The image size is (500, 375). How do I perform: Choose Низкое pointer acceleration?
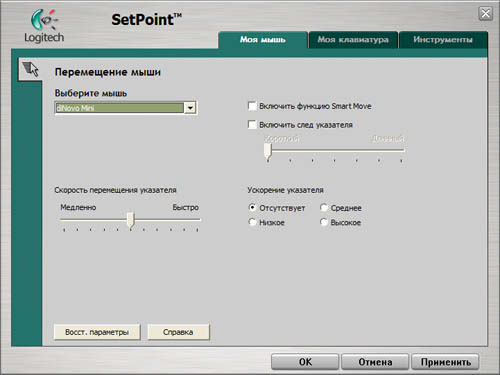click(252, 222)
